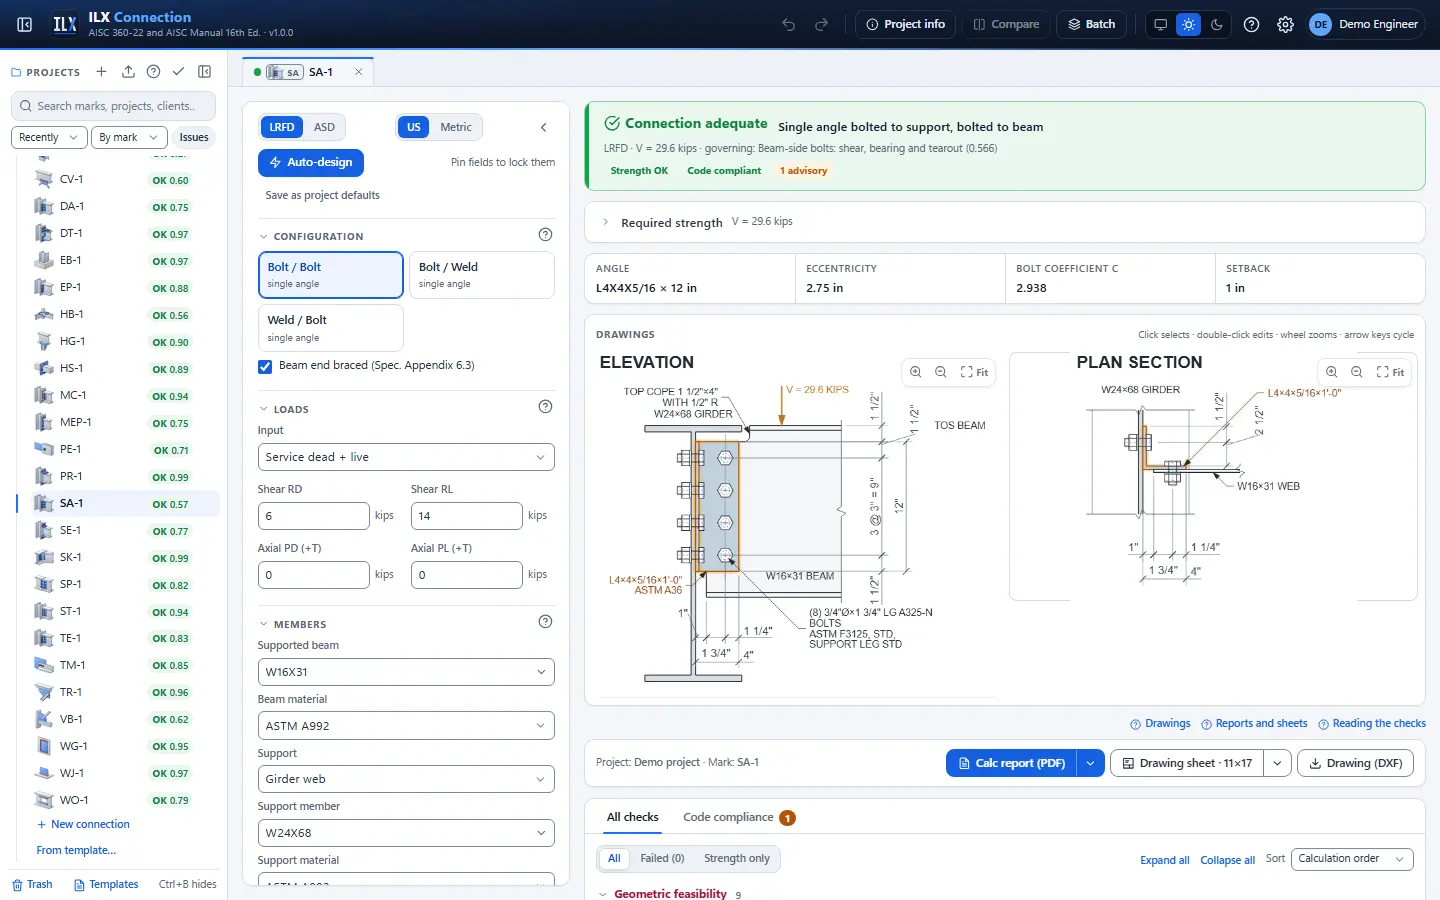
Task: Download the Calc report (PDF)
Action: tap(1011, 763)
